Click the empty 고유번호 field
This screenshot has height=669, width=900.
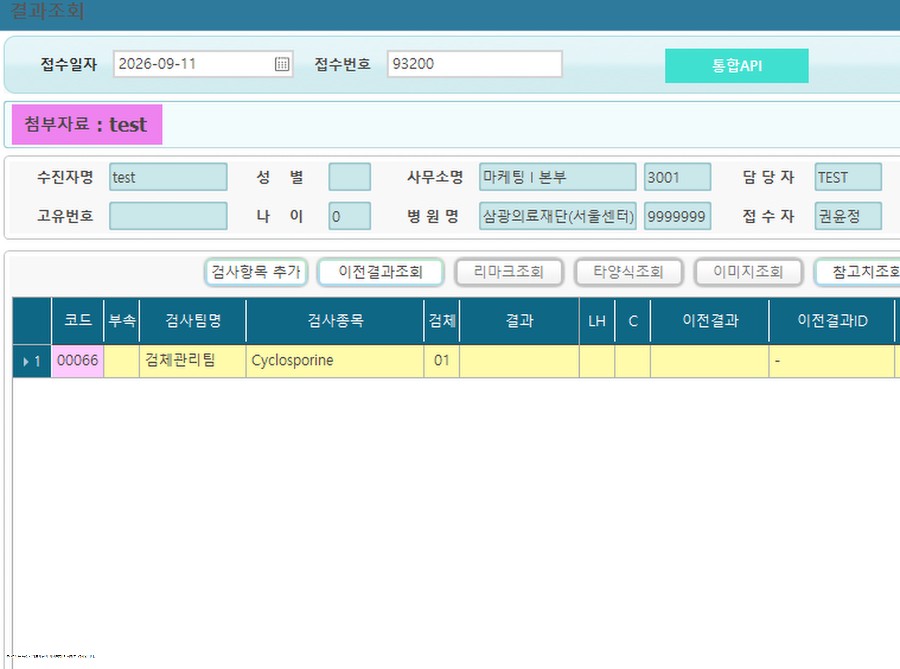coord(168,216)
